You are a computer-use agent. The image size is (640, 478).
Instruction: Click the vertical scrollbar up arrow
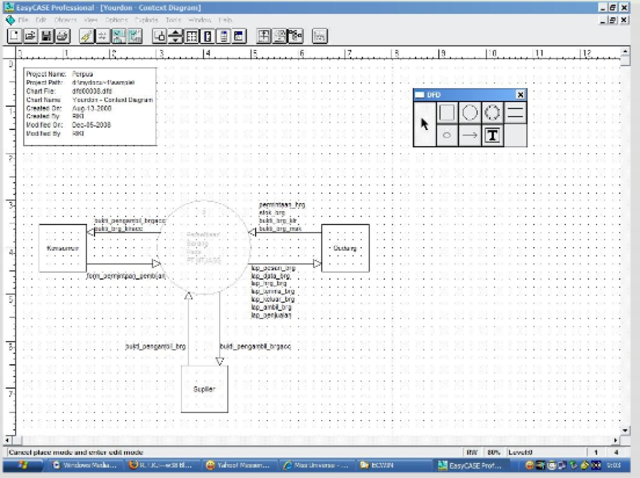(625, 51)
